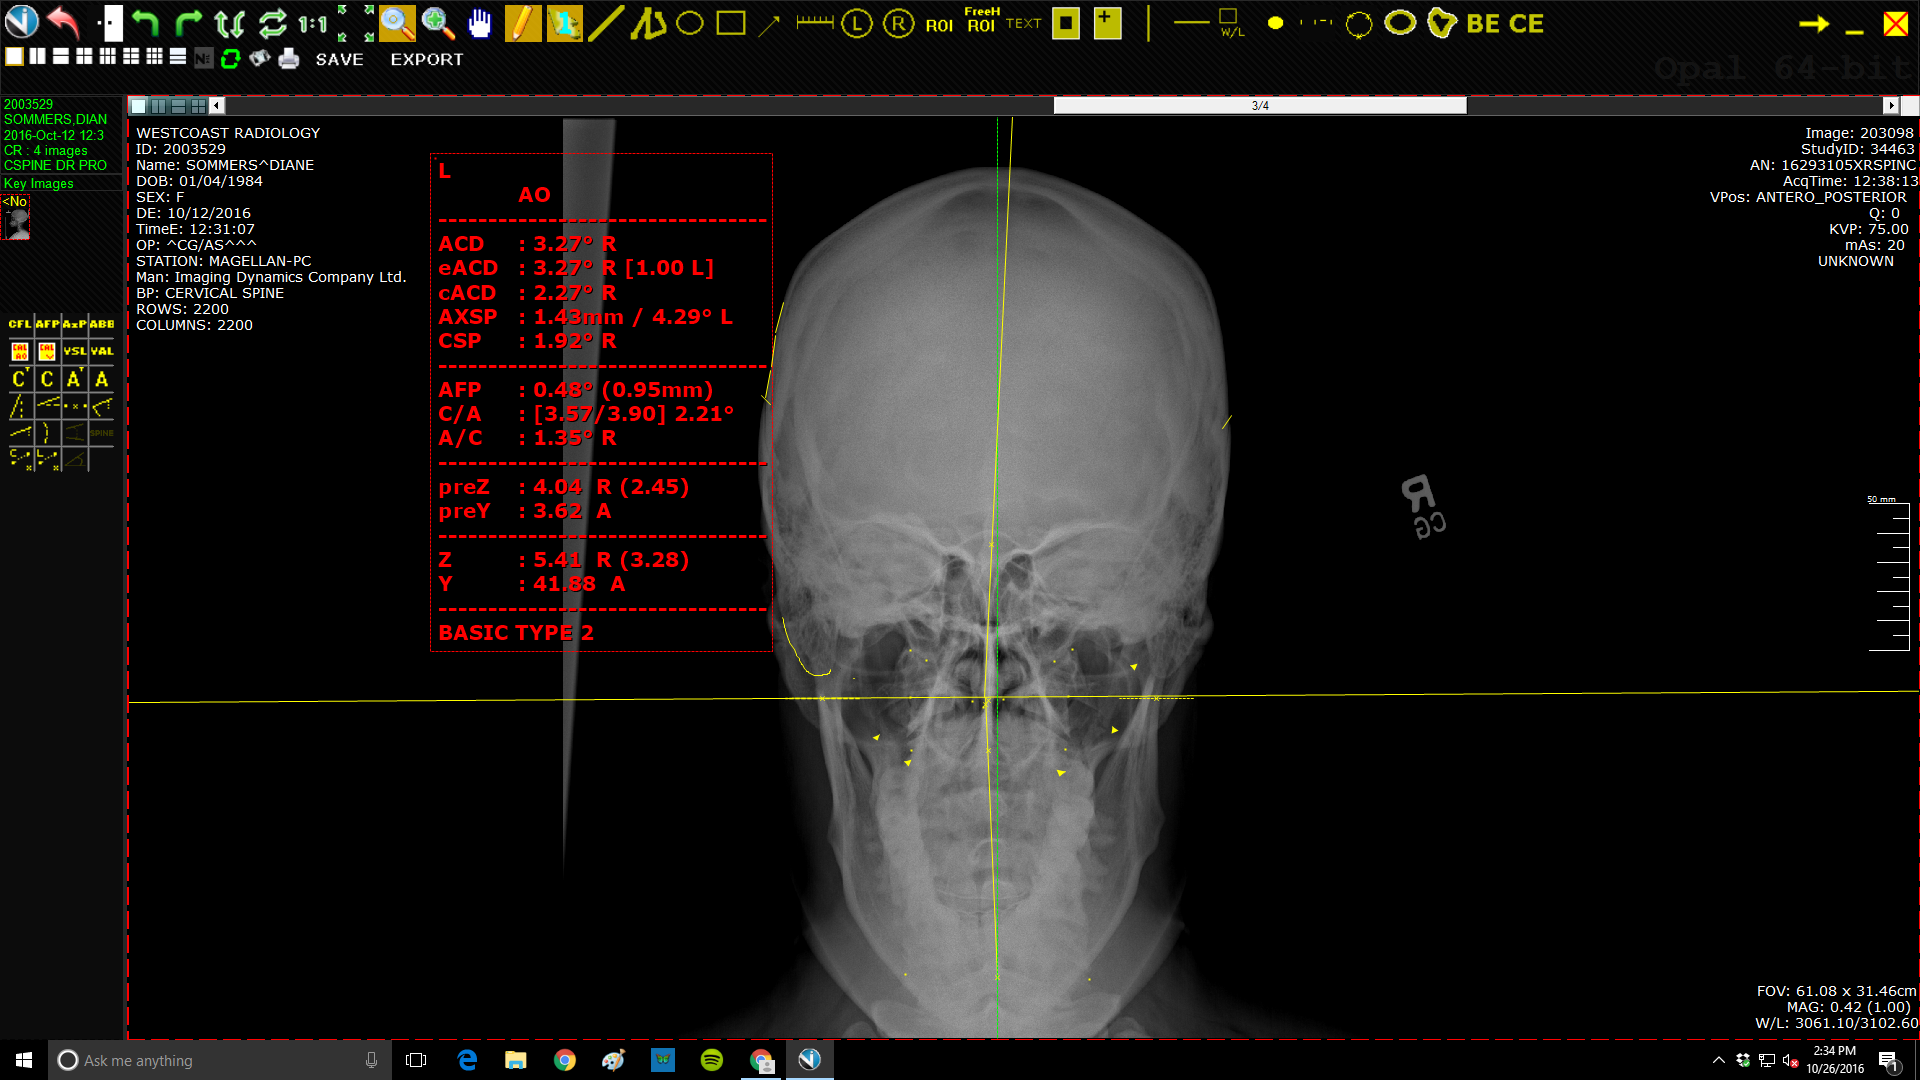This screenshot has height=1080, width=1920.
Task: Select the magnifier with plus zoom tool
Action: click(438, 23)
